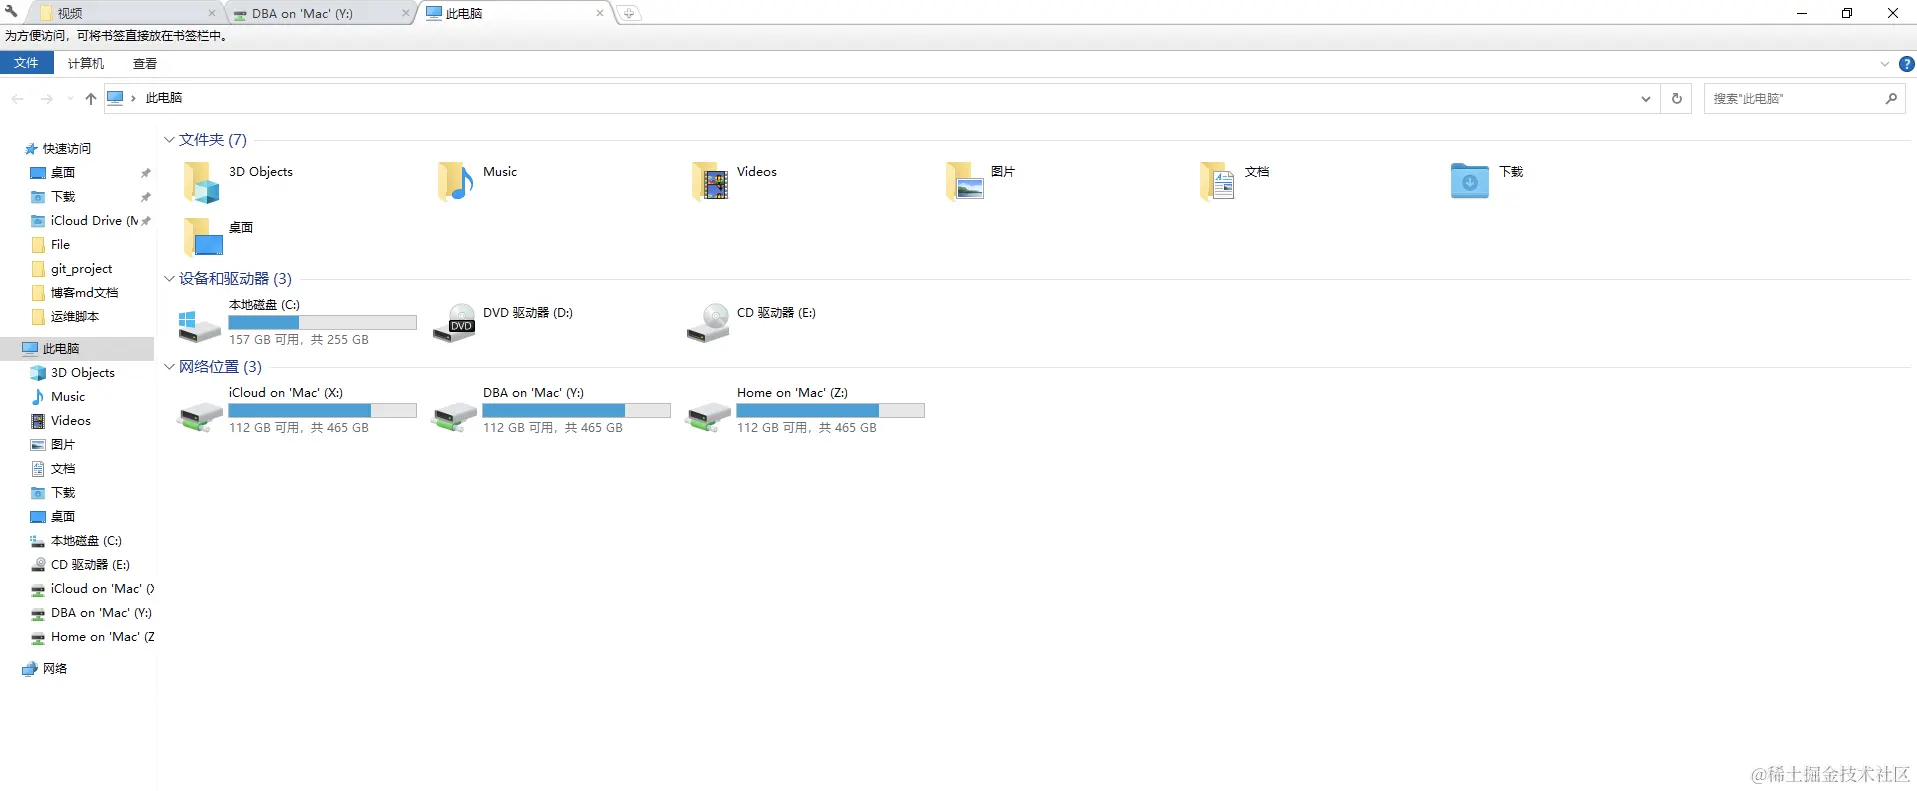This screenshot has height=791, width=1917.
Task: Click the forward navigation arrow
Action: 46,98
